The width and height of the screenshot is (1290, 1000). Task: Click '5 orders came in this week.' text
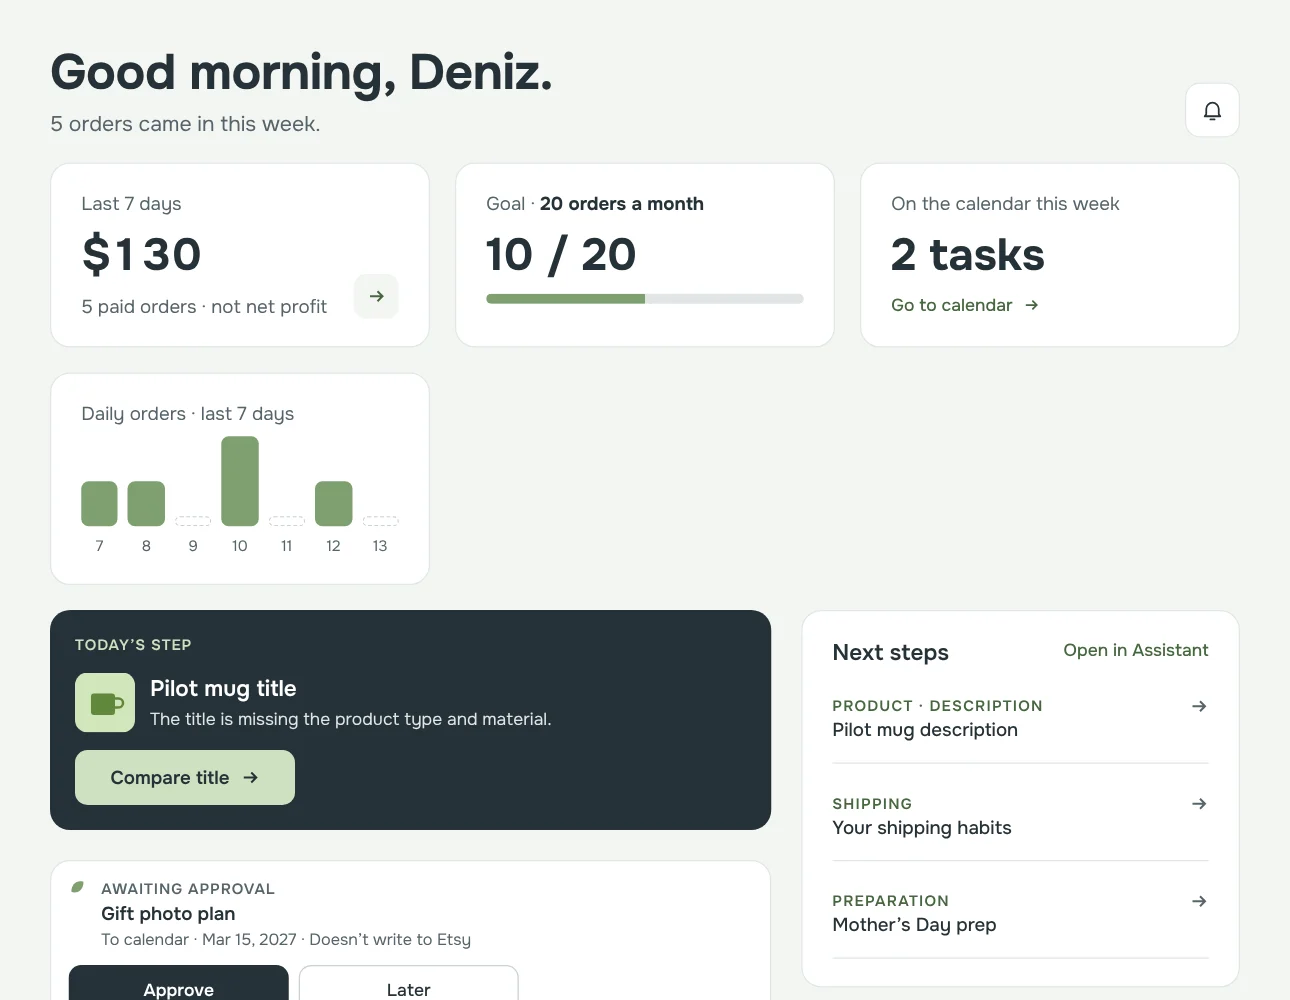point(185,124)
